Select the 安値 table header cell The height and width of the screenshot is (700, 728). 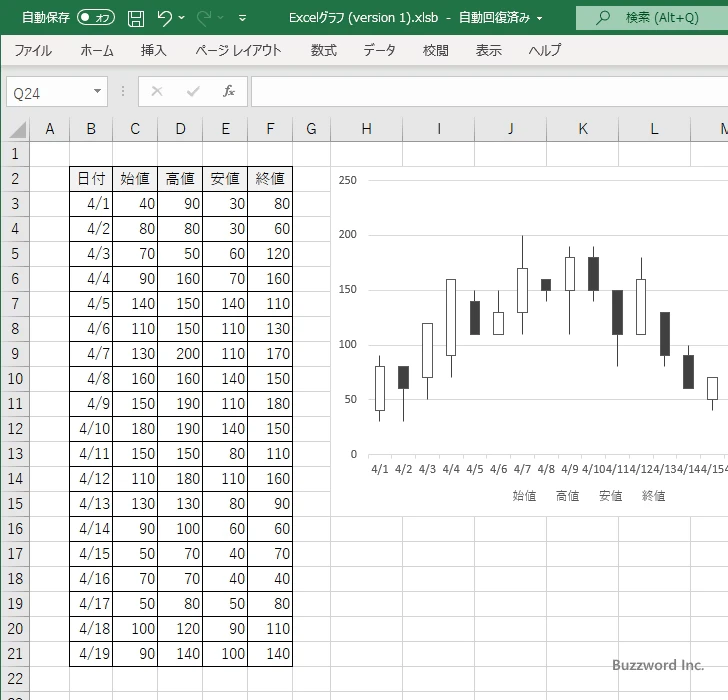[x=225, y=179]
